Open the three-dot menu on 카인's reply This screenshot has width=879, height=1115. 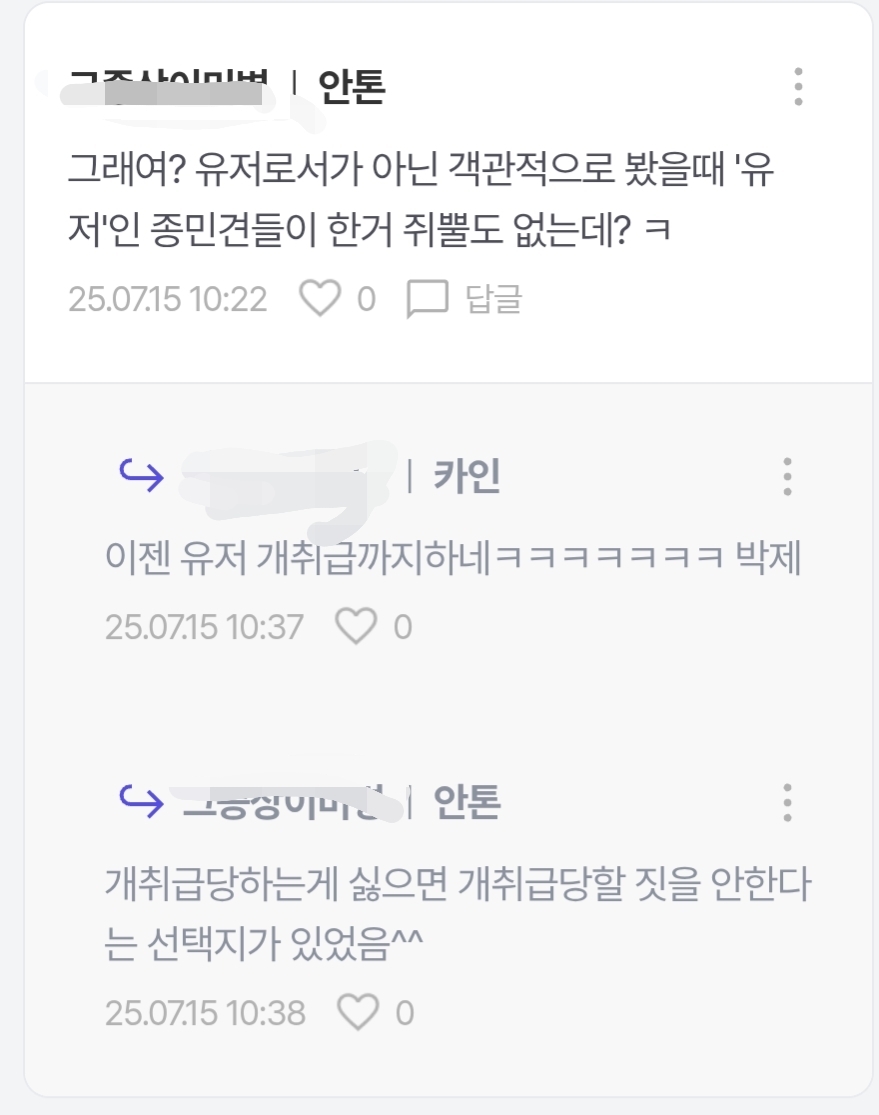[787, 476]
